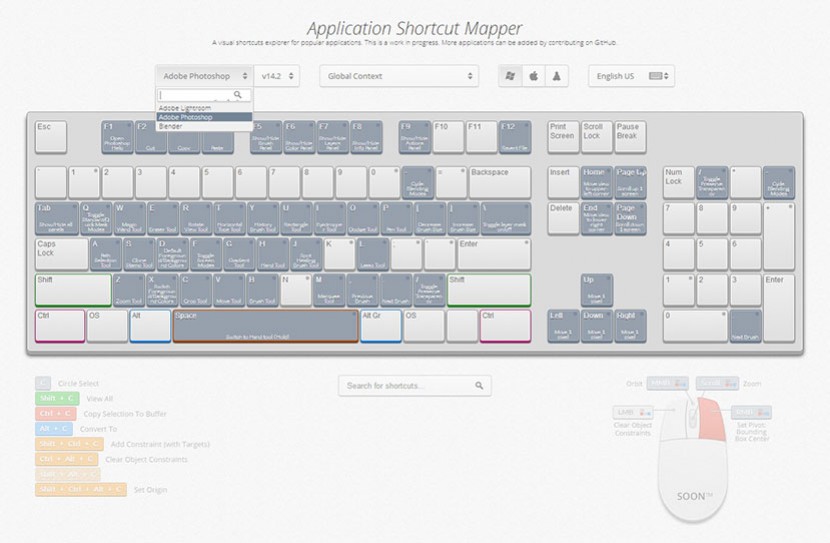Click the H Hand Tool key
The height and width of the screenshot is (543, 830).
click(273, 254)
